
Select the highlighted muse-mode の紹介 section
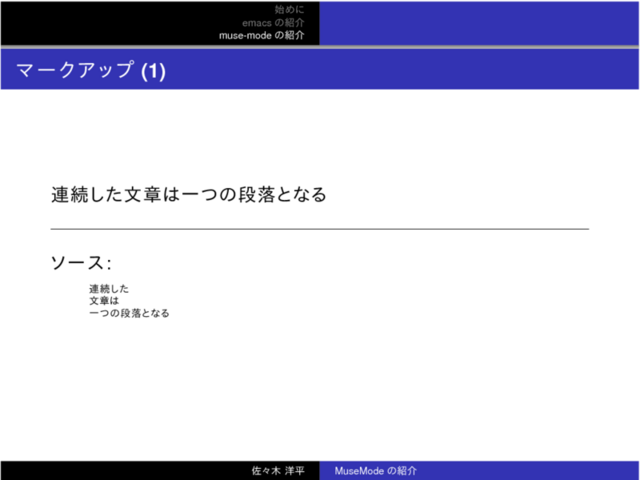coord(262,35)
